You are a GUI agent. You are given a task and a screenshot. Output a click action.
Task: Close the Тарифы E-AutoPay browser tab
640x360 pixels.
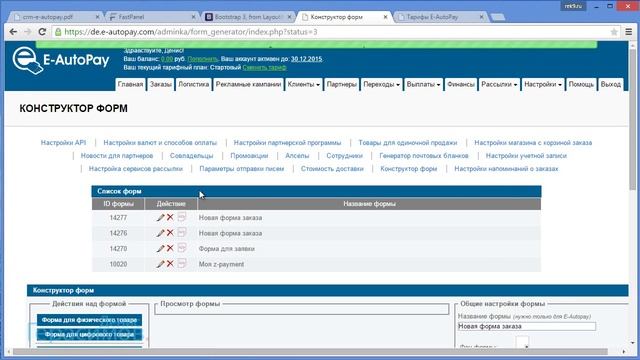pyautogui.click(x=481, y=17)
